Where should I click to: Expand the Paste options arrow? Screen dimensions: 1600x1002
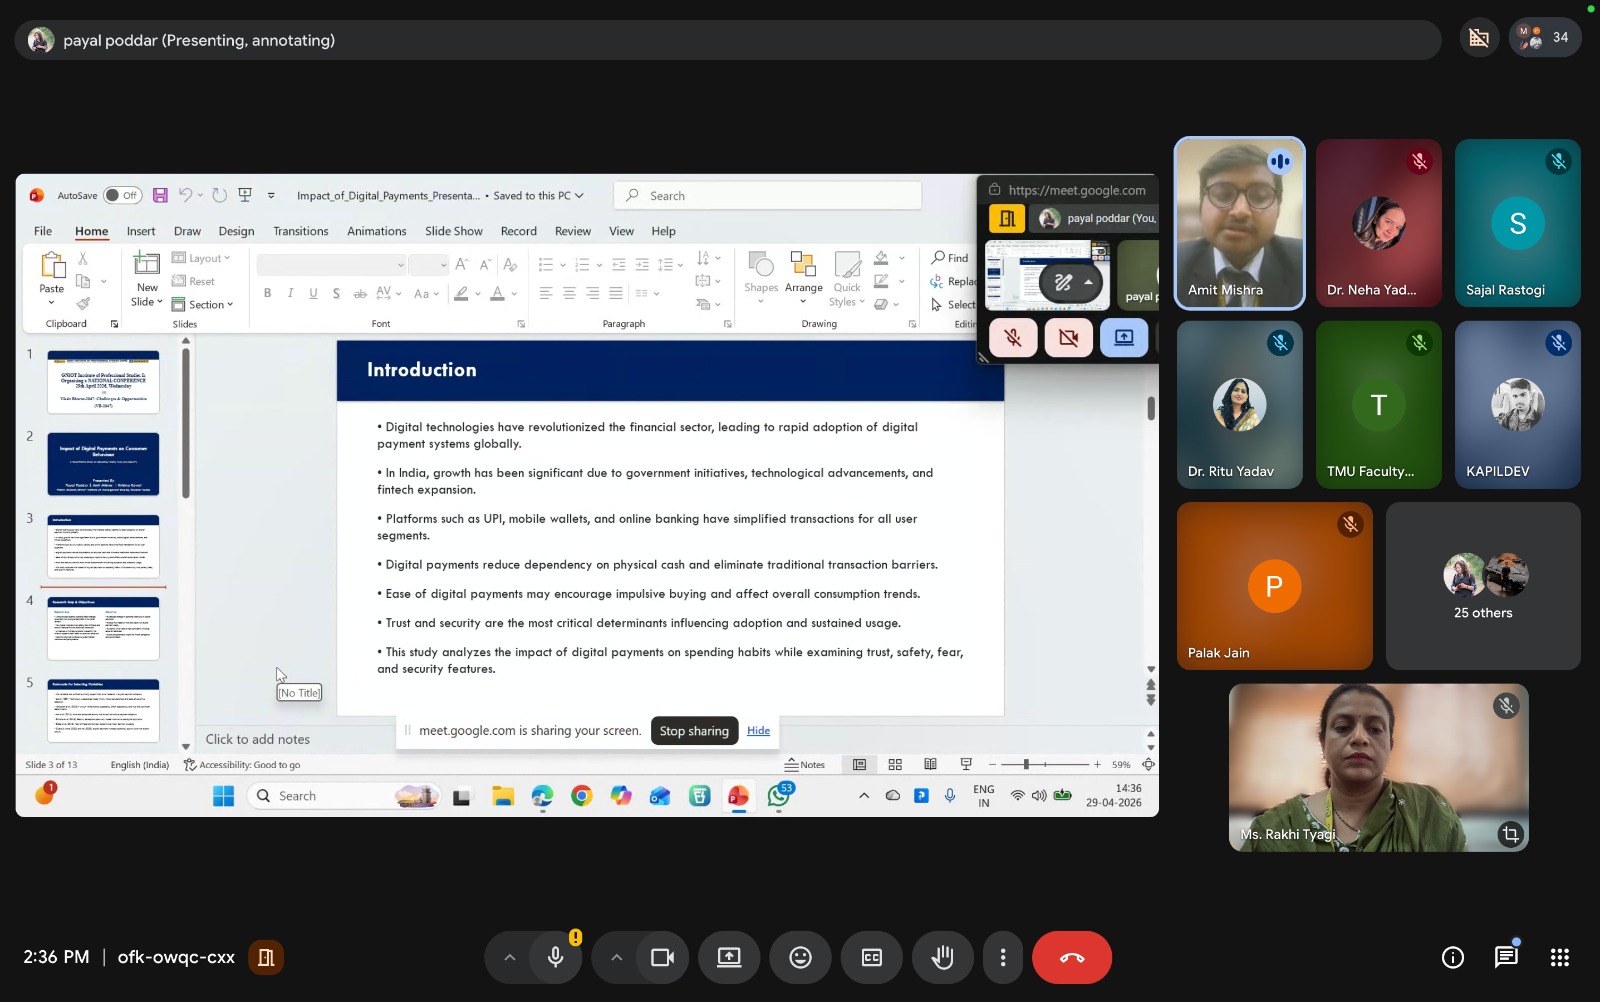pyautogui.click(x=51, y=302)
